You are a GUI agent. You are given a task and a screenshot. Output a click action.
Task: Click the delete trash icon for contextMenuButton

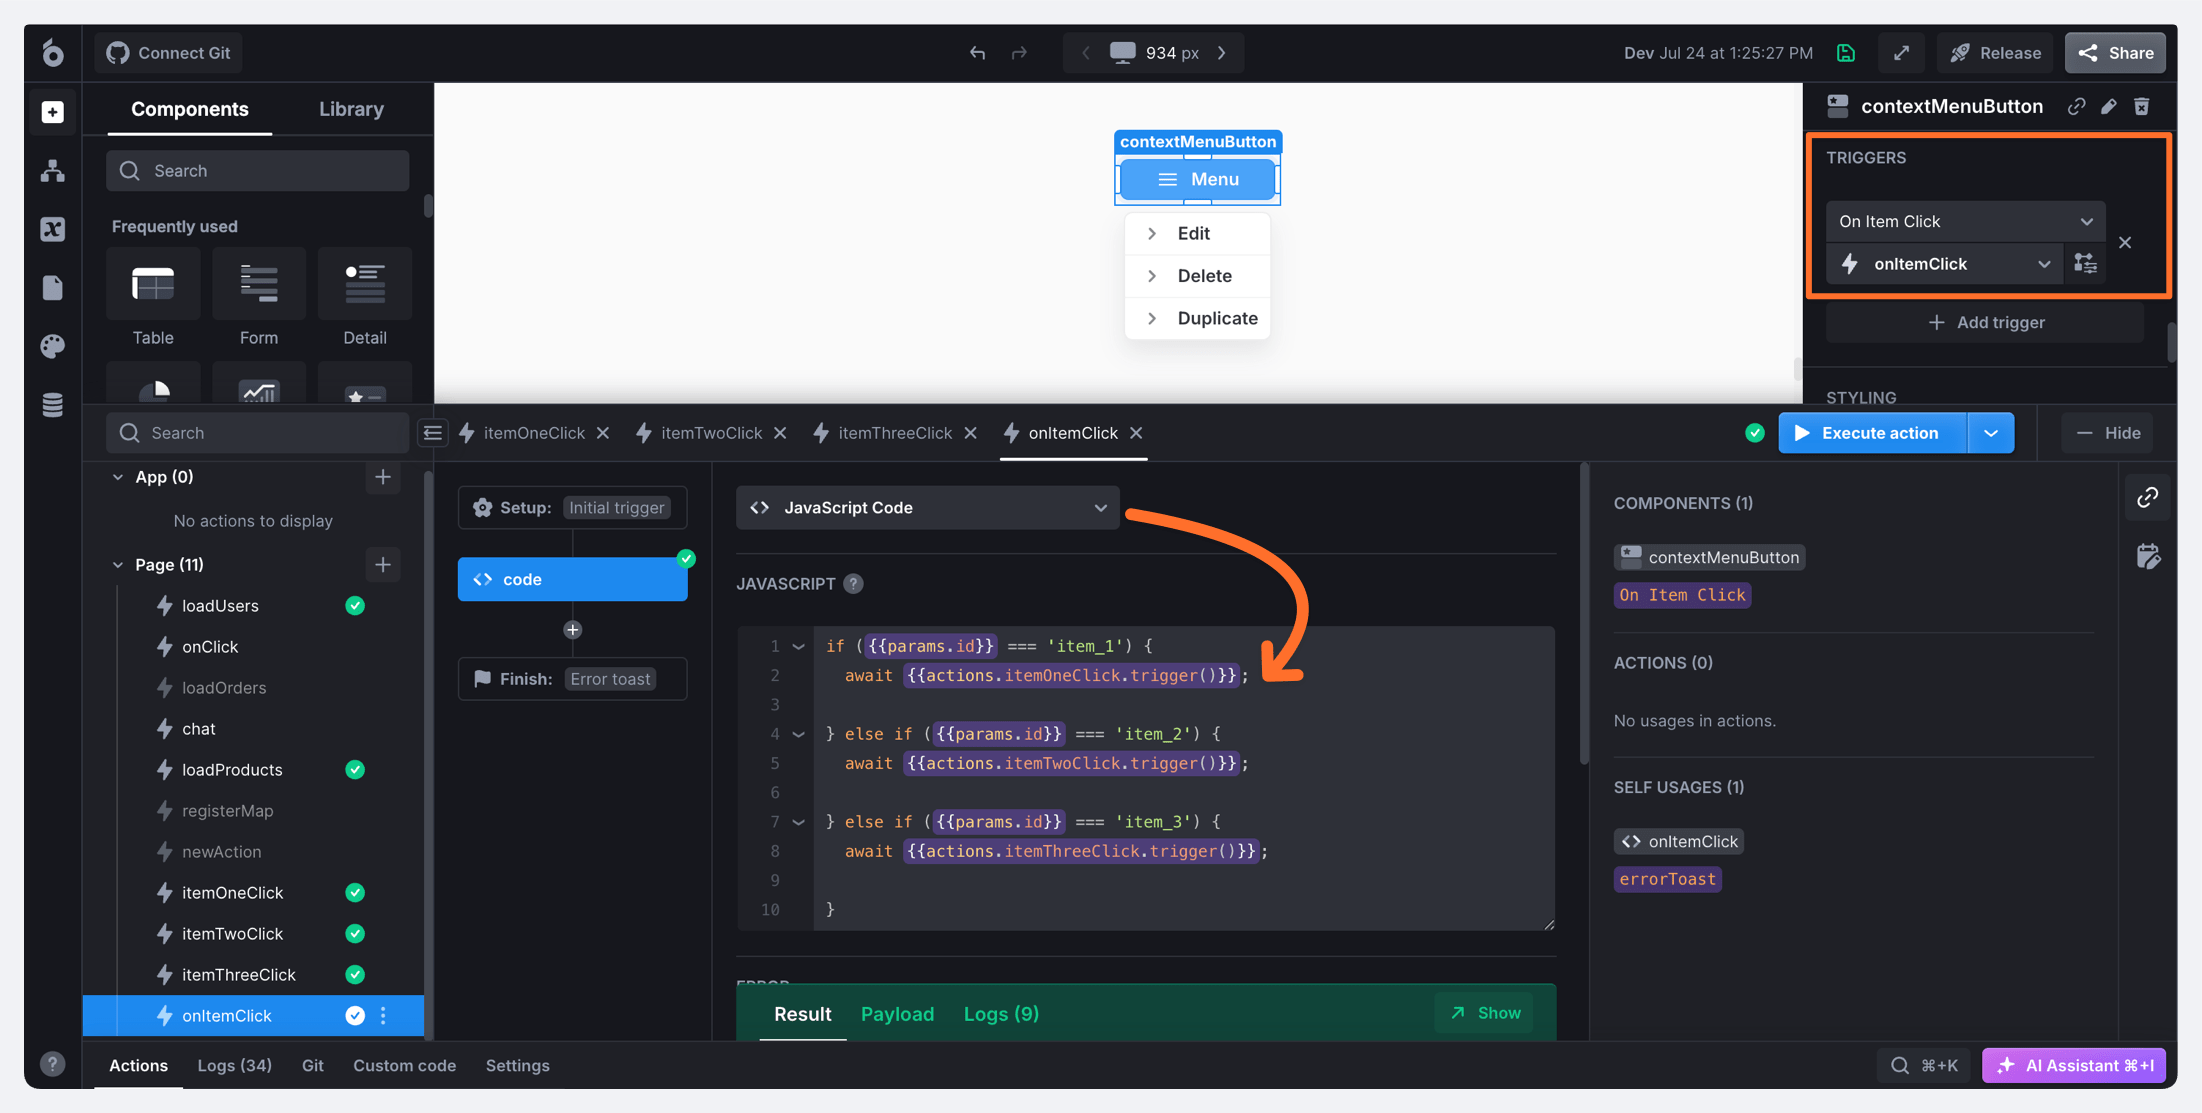coord(2141,106)
